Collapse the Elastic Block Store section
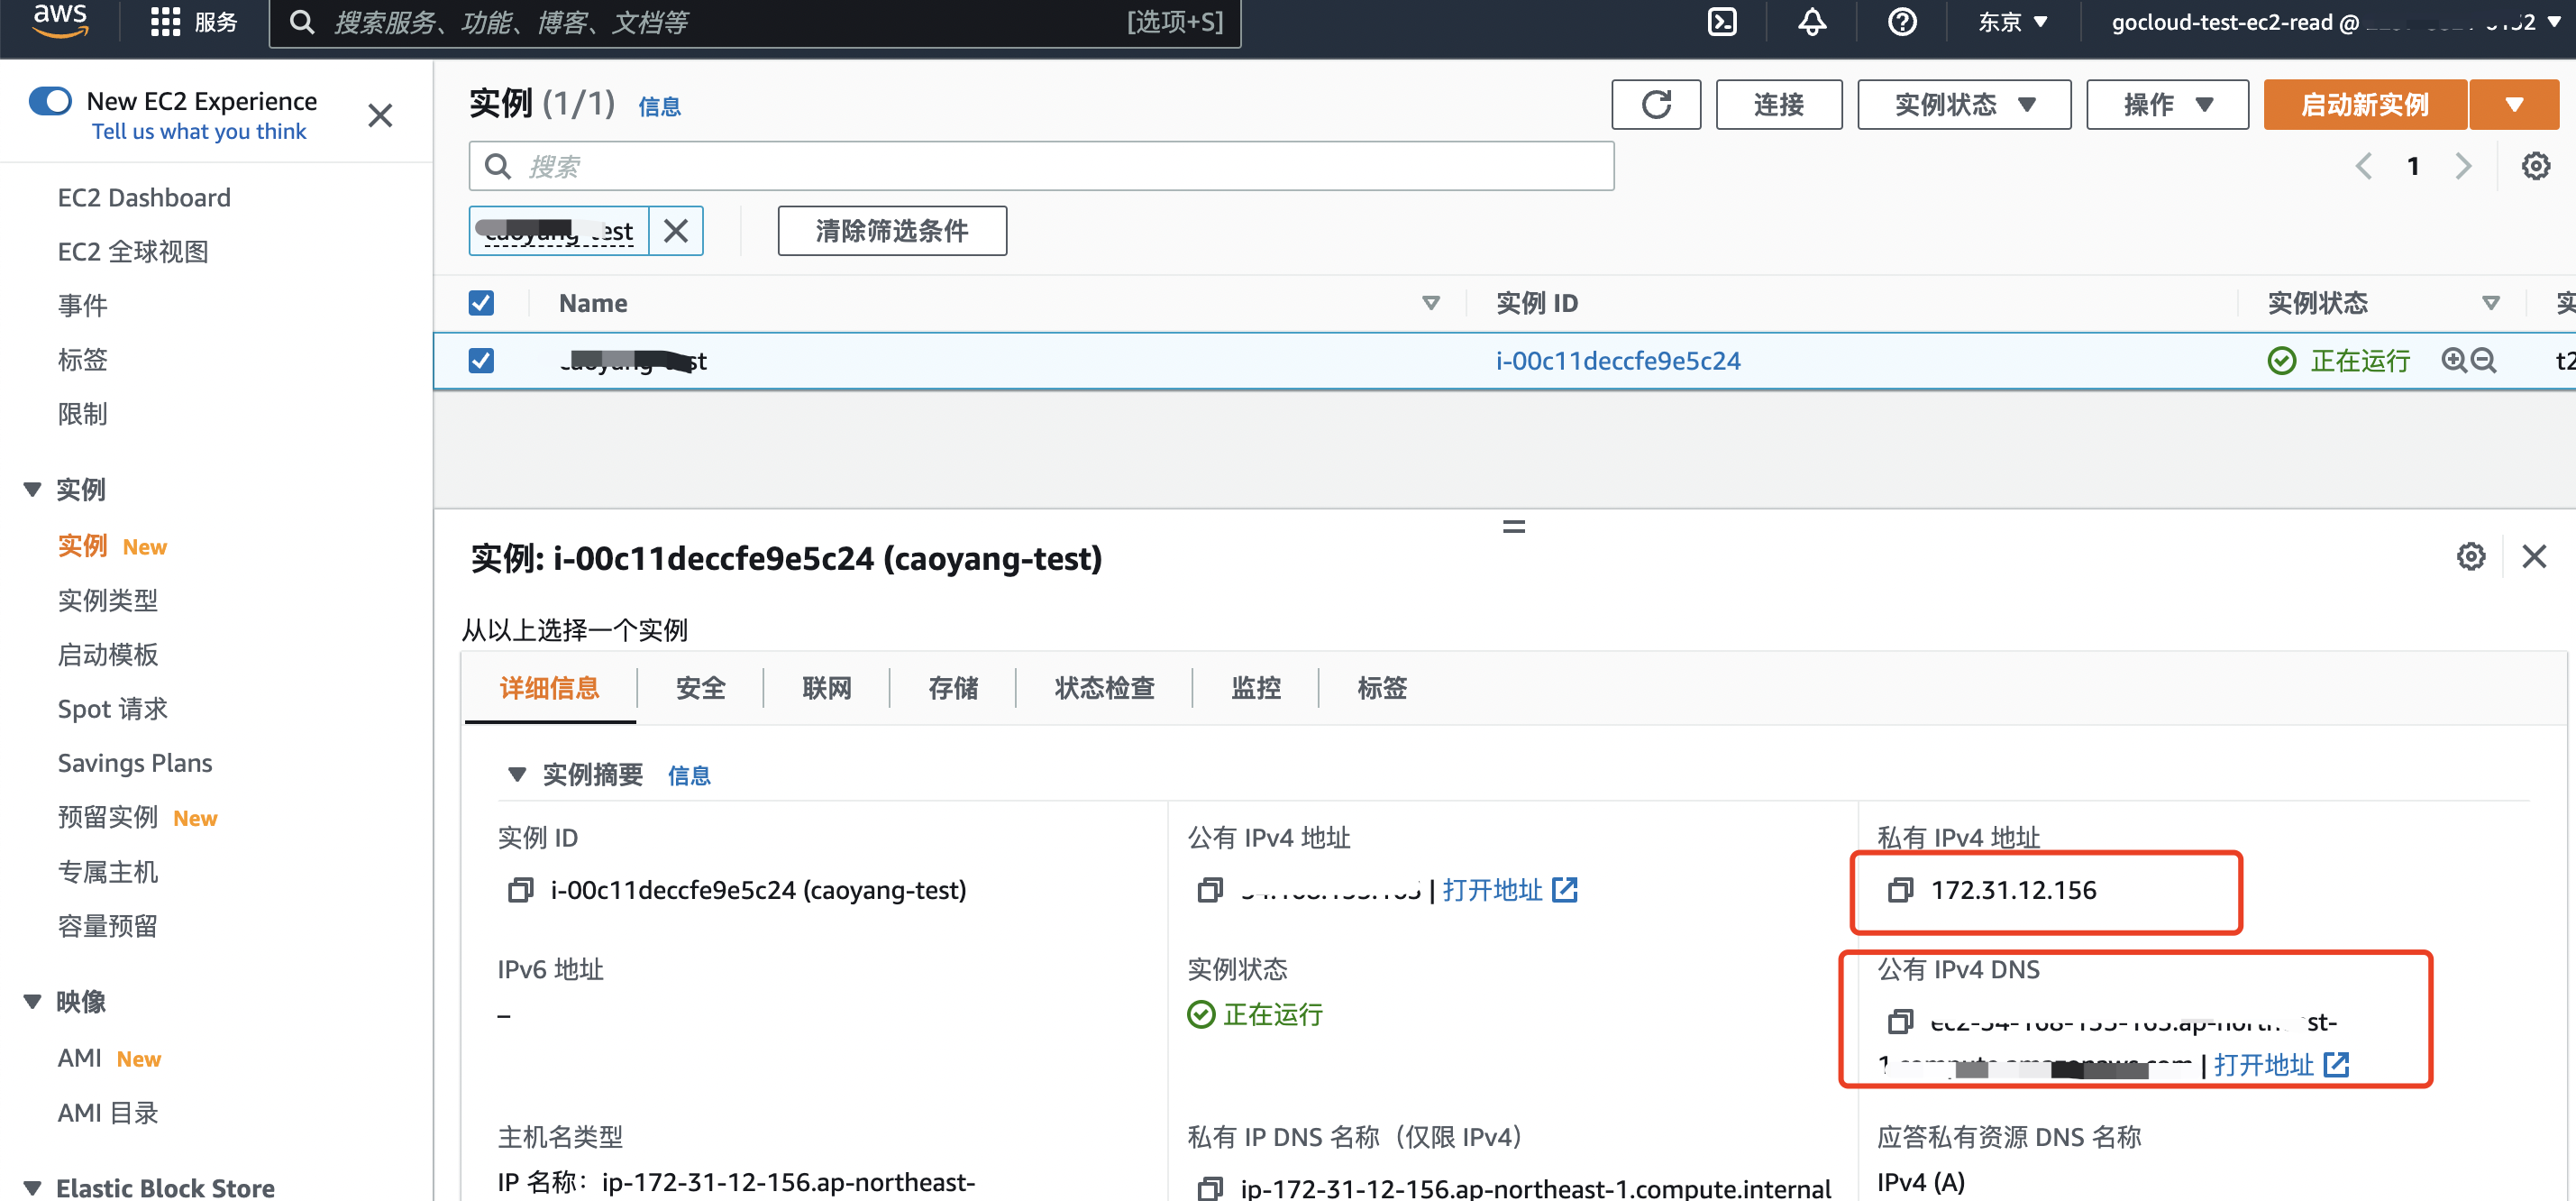Viewport: 2576px width, 1201px height. (33, 1188)
